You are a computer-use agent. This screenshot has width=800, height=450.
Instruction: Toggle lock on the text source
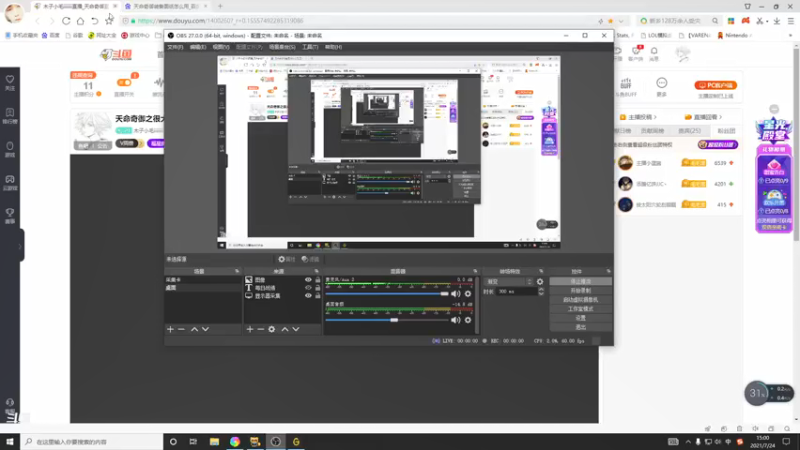tap(317, 288)
